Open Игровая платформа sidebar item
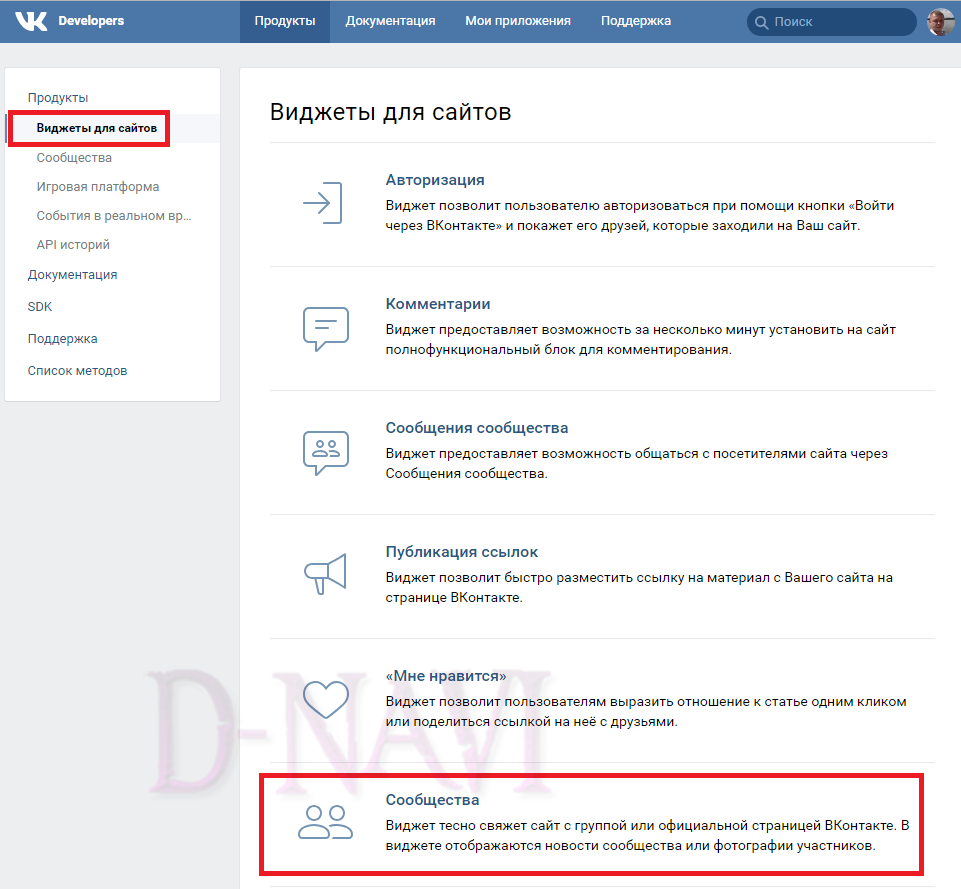Viewport: 961px width, 889px height. [x=98, y=187]
